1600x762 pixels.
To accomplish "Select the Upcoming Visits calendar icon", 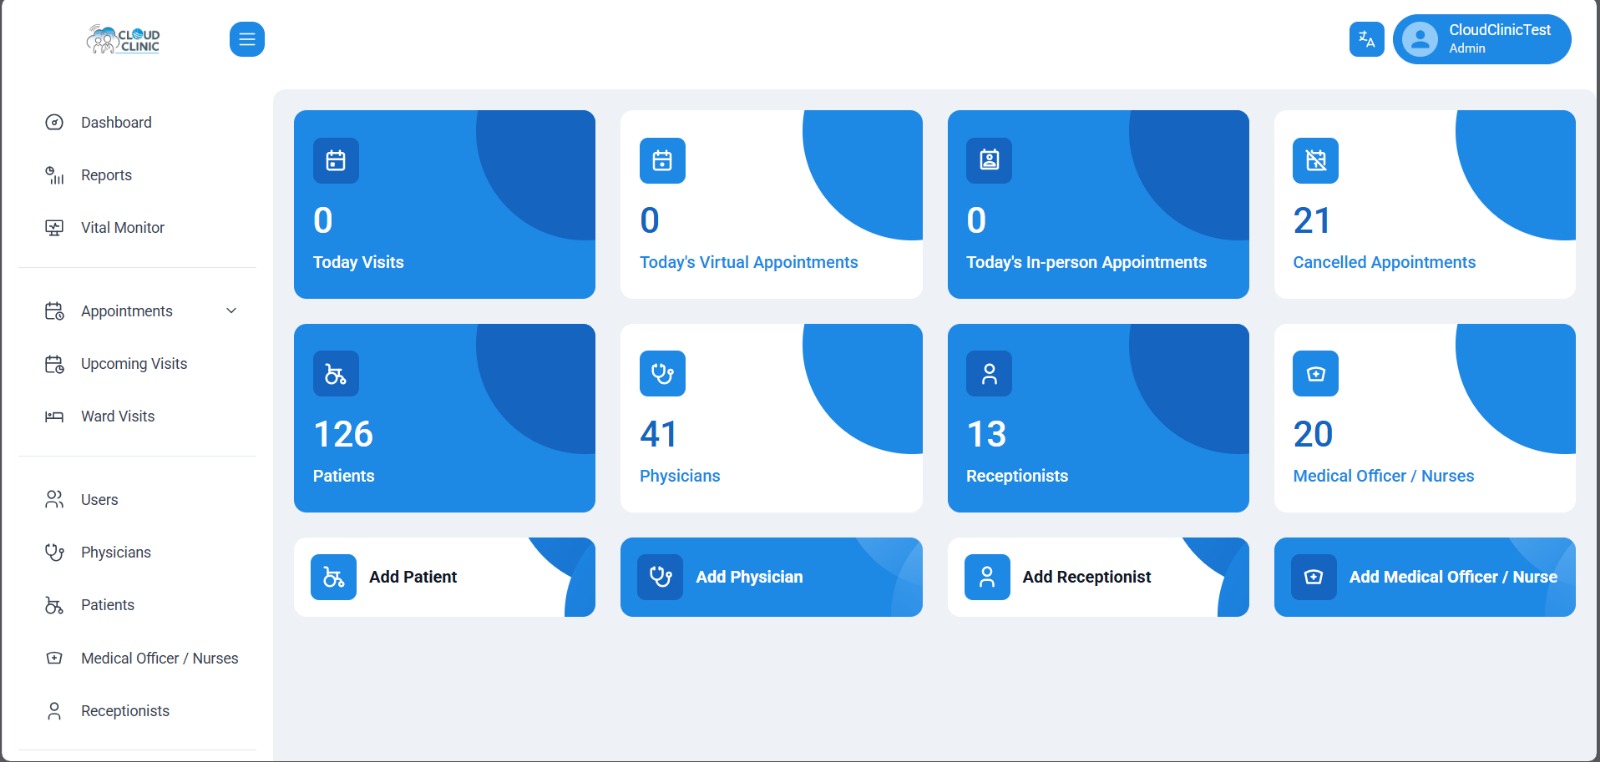I will 55,364.
